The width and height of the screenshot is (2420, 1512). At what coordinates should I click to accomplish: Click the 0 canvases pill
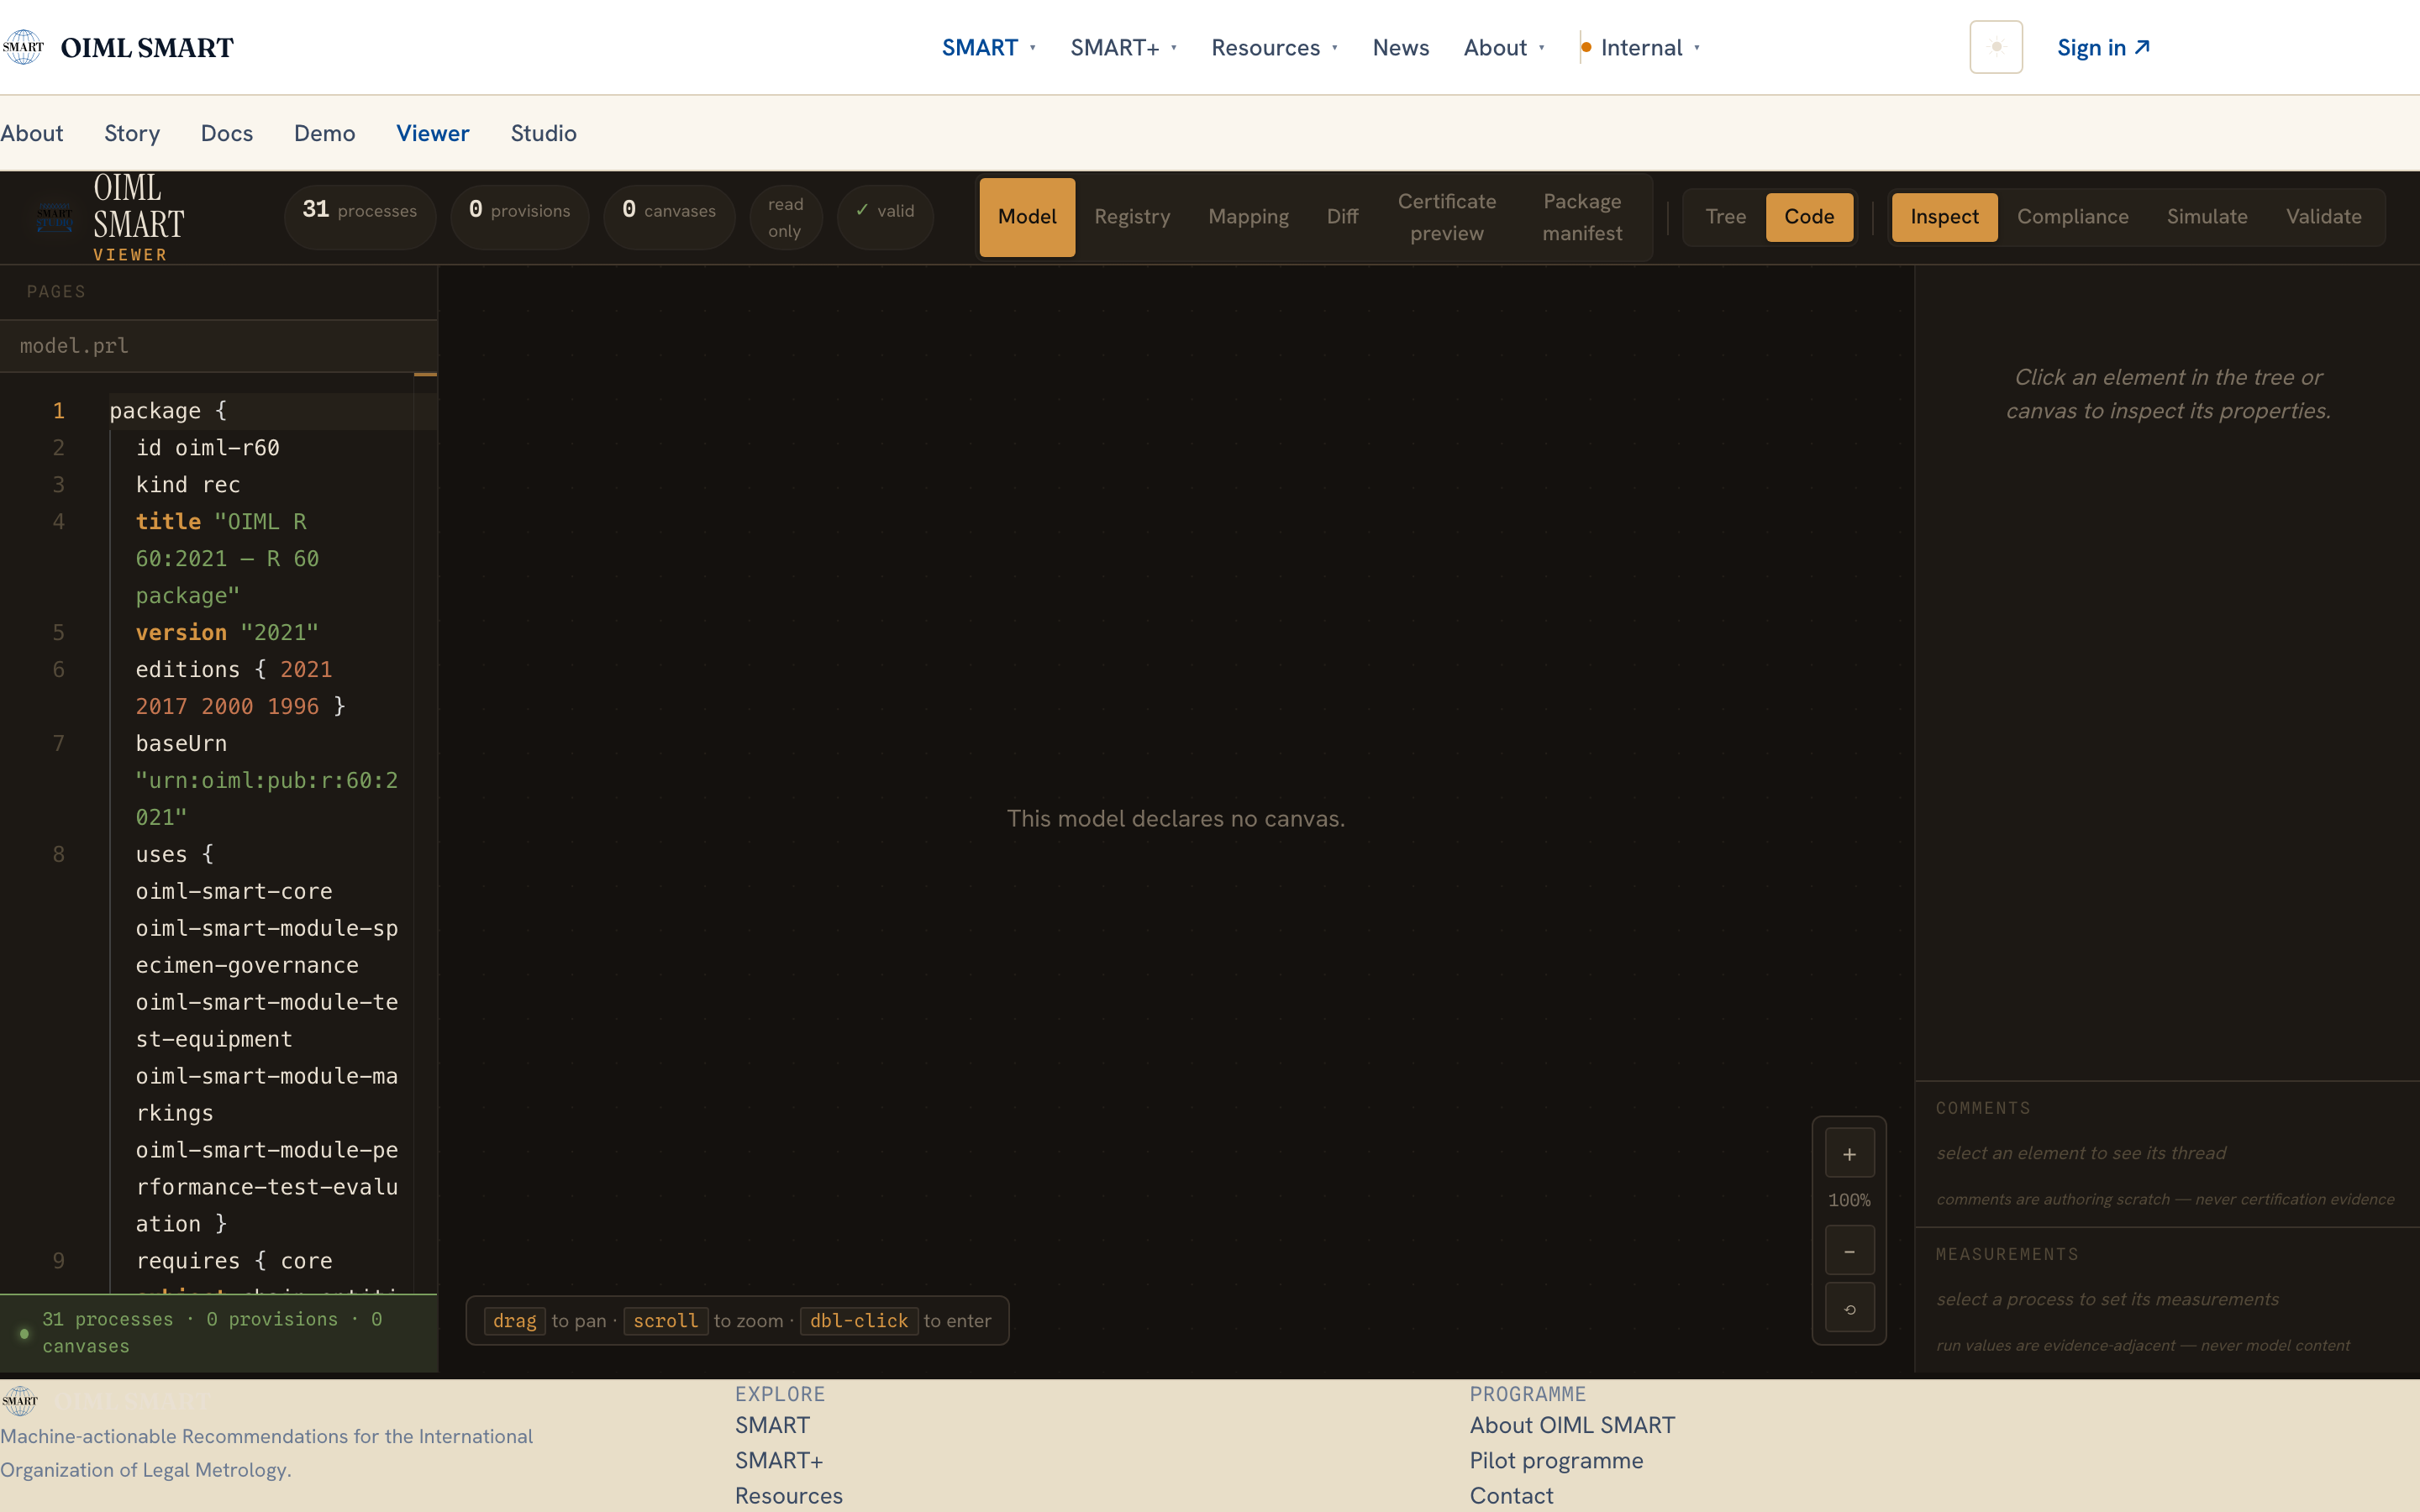pyautogui.click(x=669, y=217)
